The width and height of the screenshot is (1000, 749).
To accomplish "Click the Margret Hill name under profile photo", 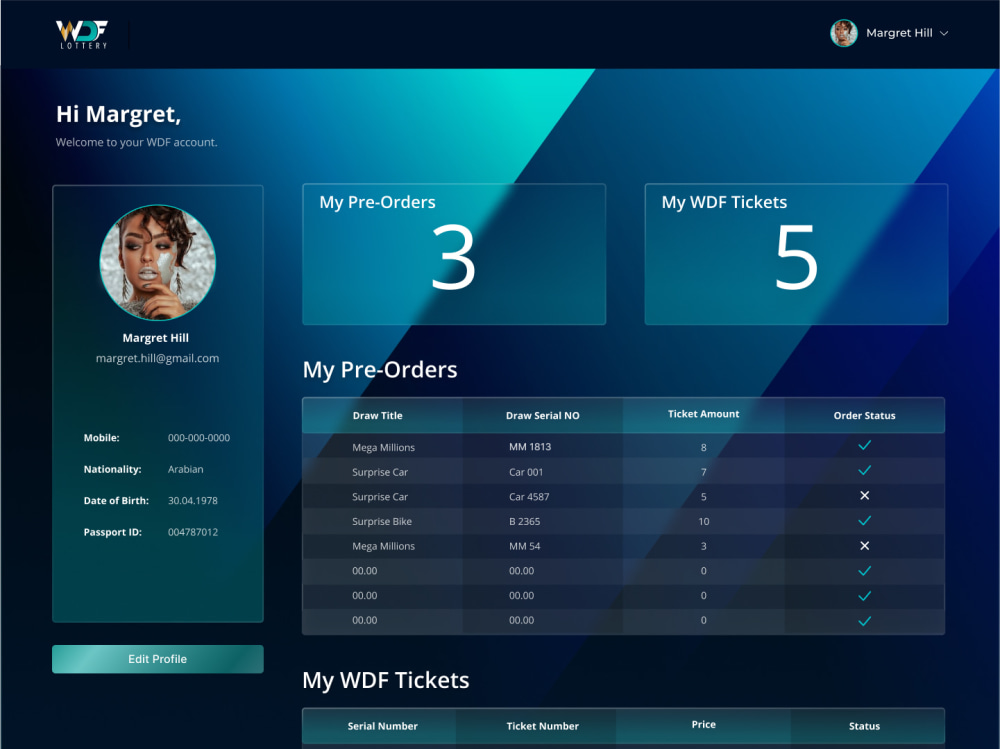I will pos(156,338).
